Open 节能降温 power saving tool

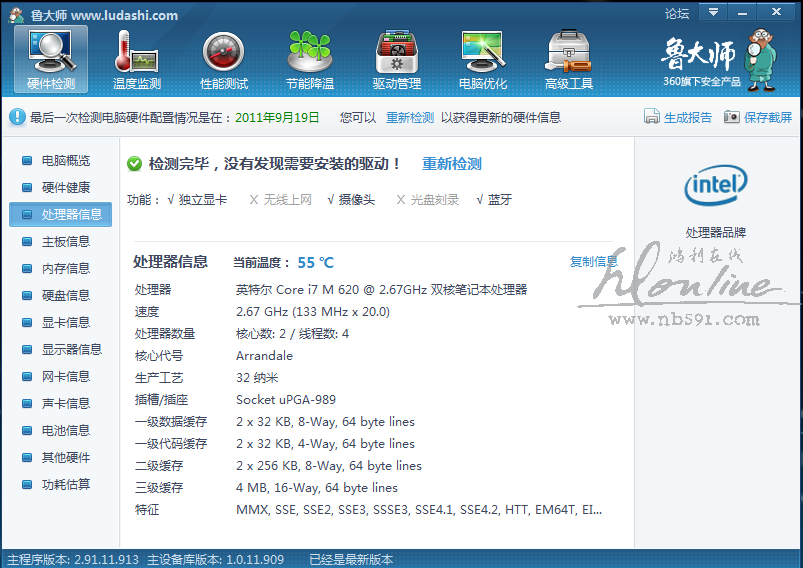pyautogui.click(x=310, y=59)
